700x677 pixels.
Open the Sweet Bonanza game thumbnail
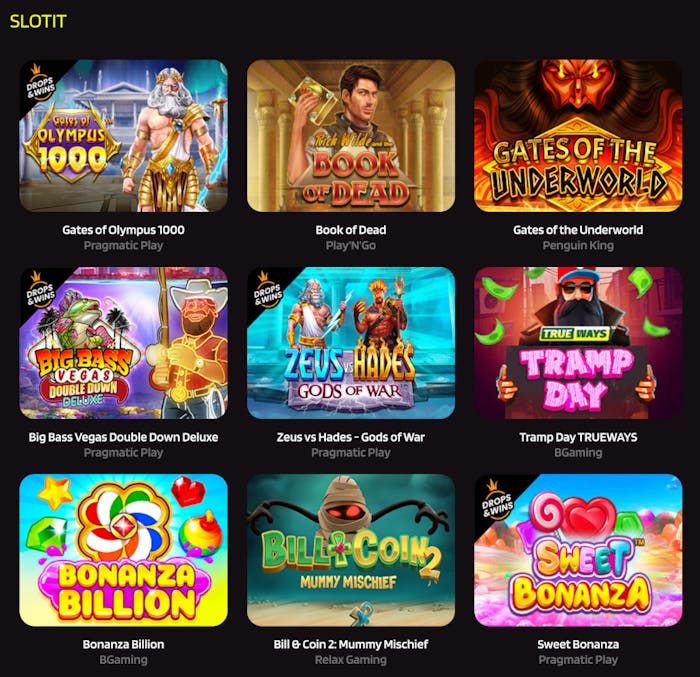pos(578,550)
